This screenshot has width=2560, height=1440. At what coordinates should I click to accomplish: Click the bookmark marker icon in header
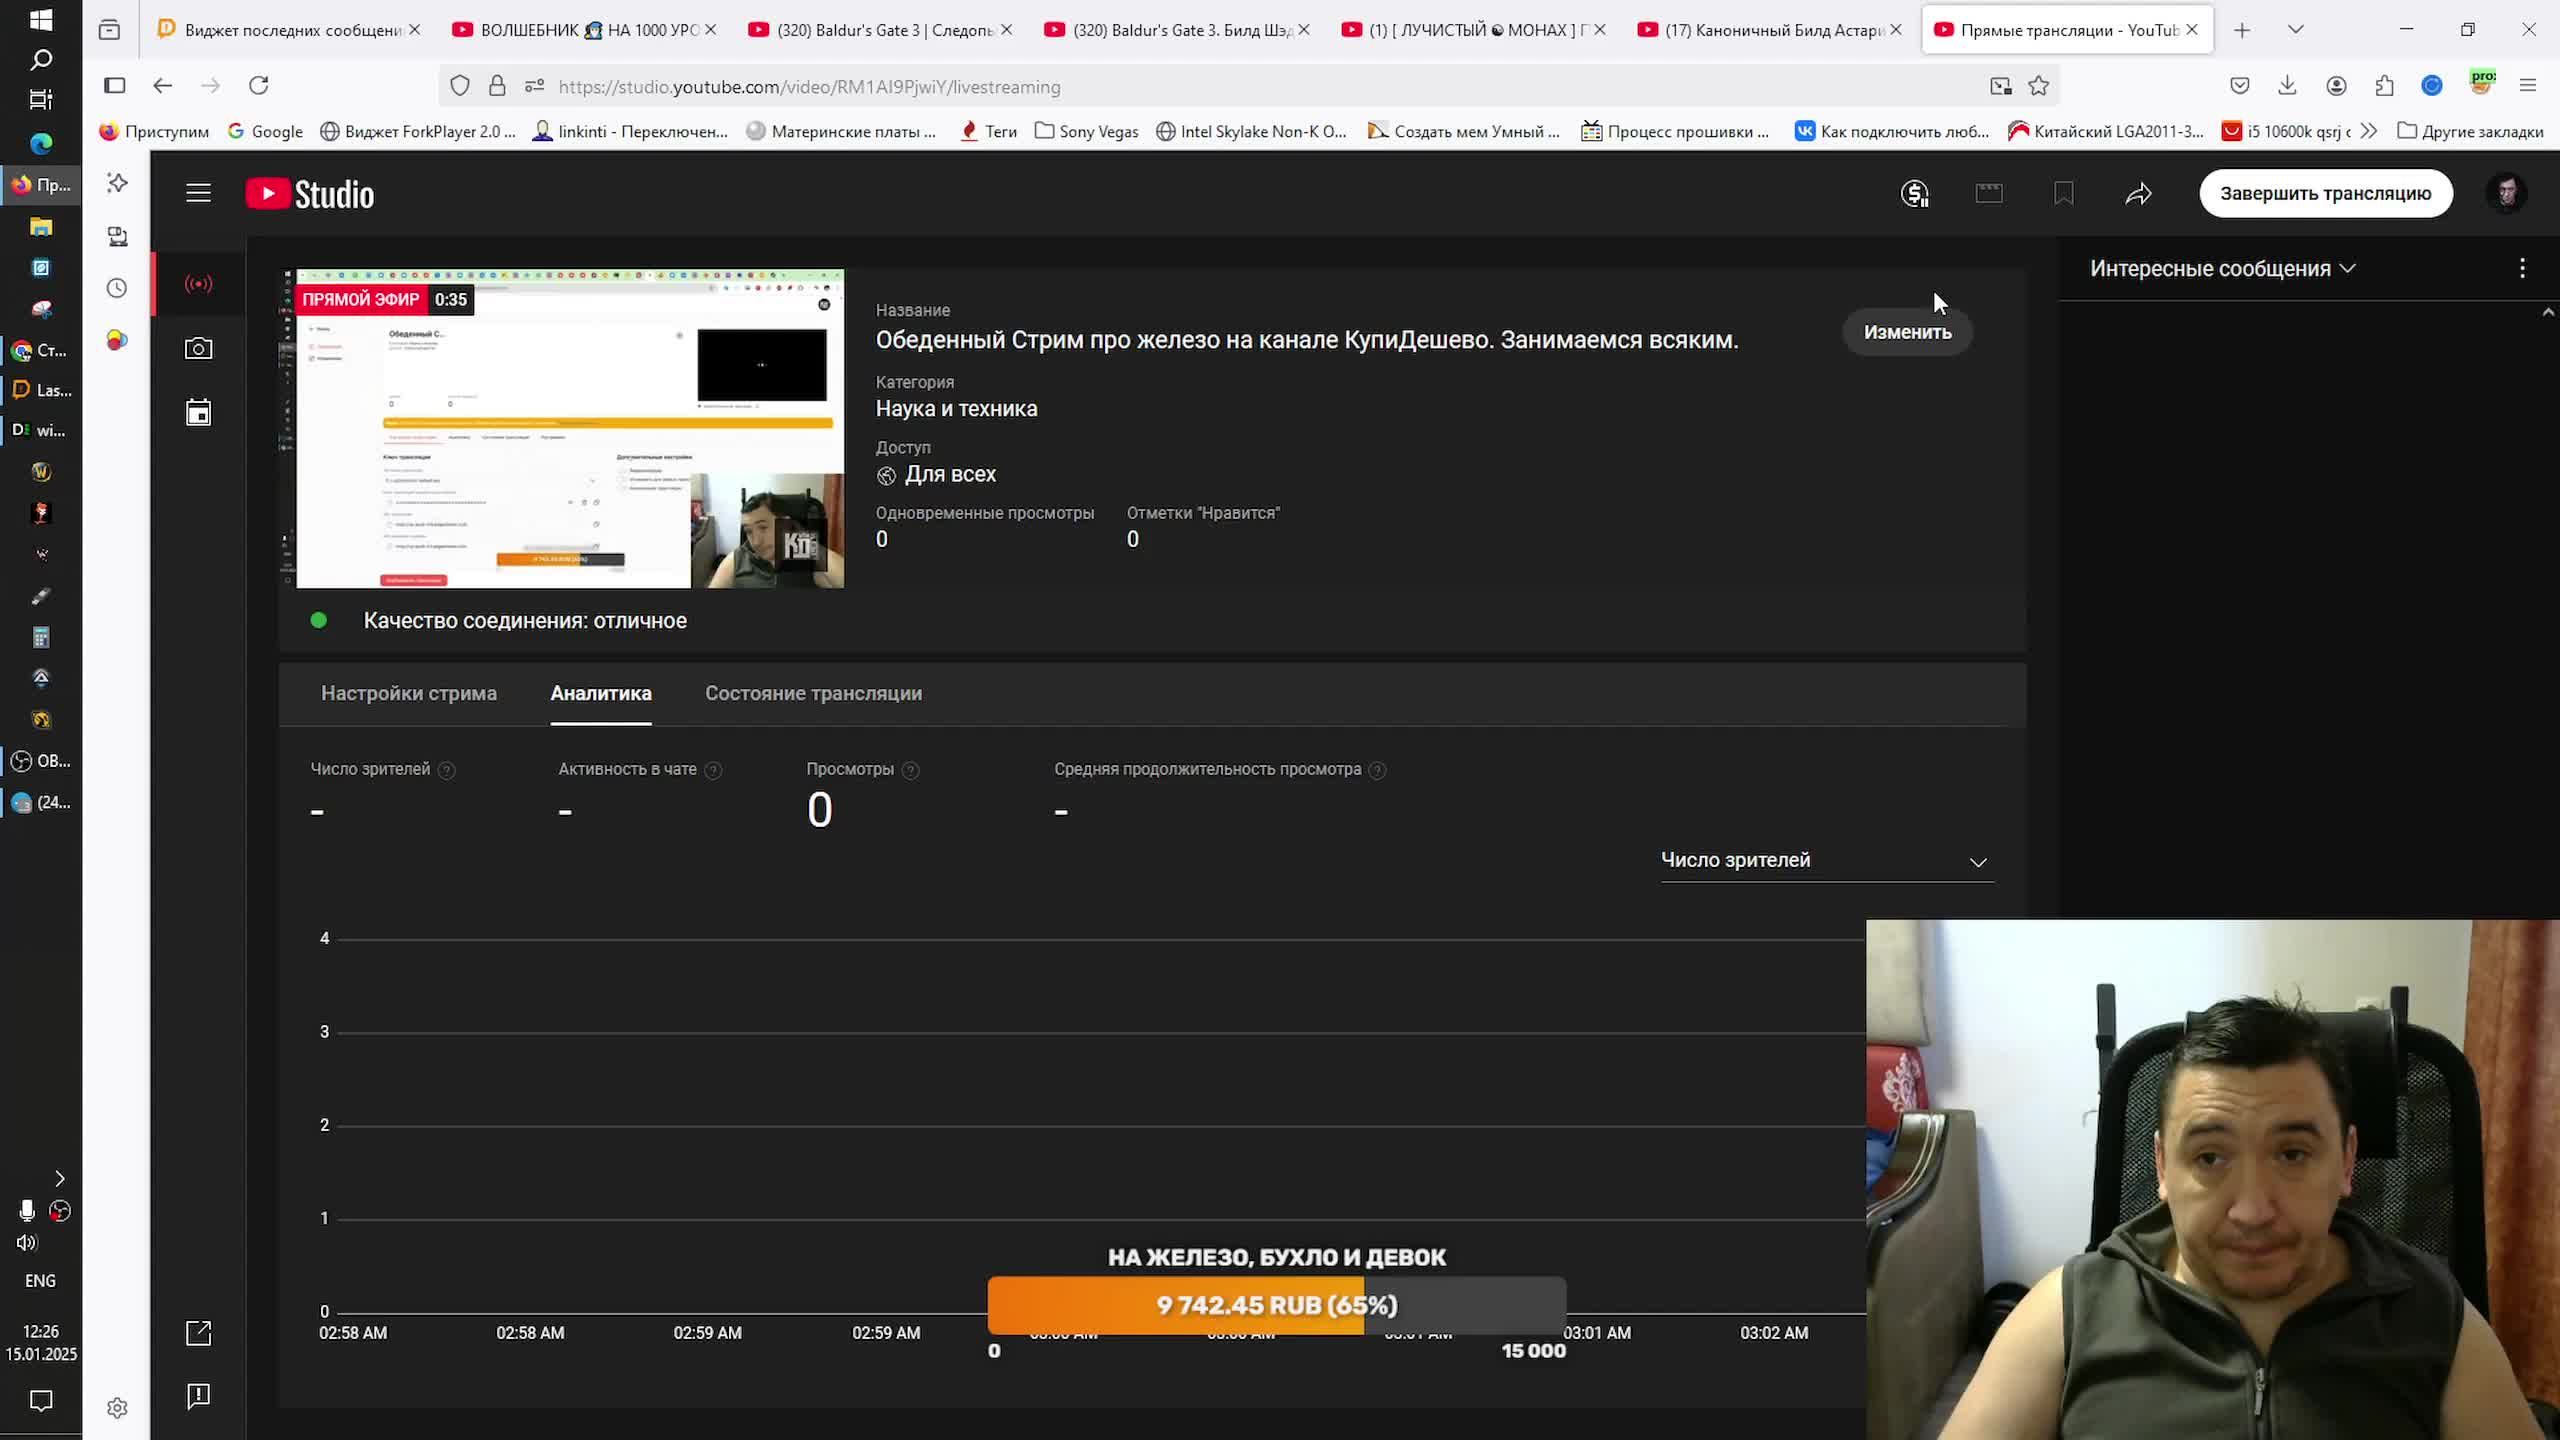click(2063, 194)
